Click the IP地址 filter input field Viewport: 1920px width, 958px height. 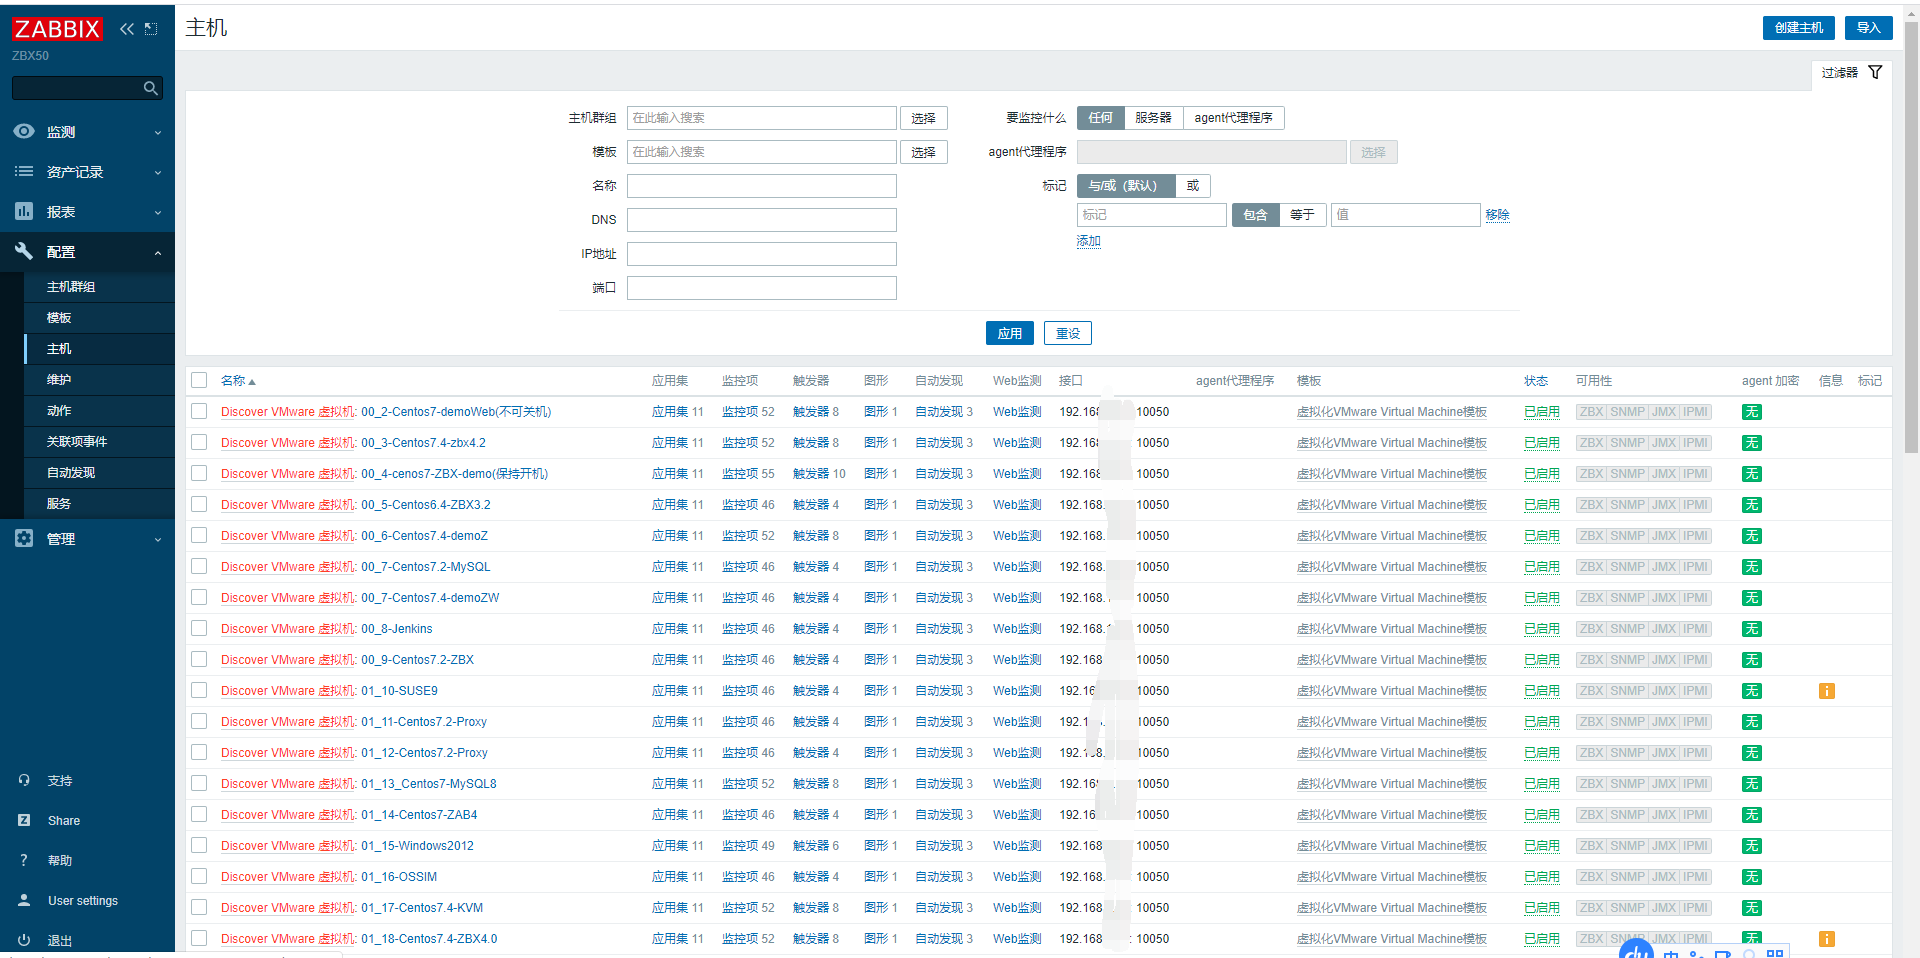pyautogui.click(x=761, y=254)
